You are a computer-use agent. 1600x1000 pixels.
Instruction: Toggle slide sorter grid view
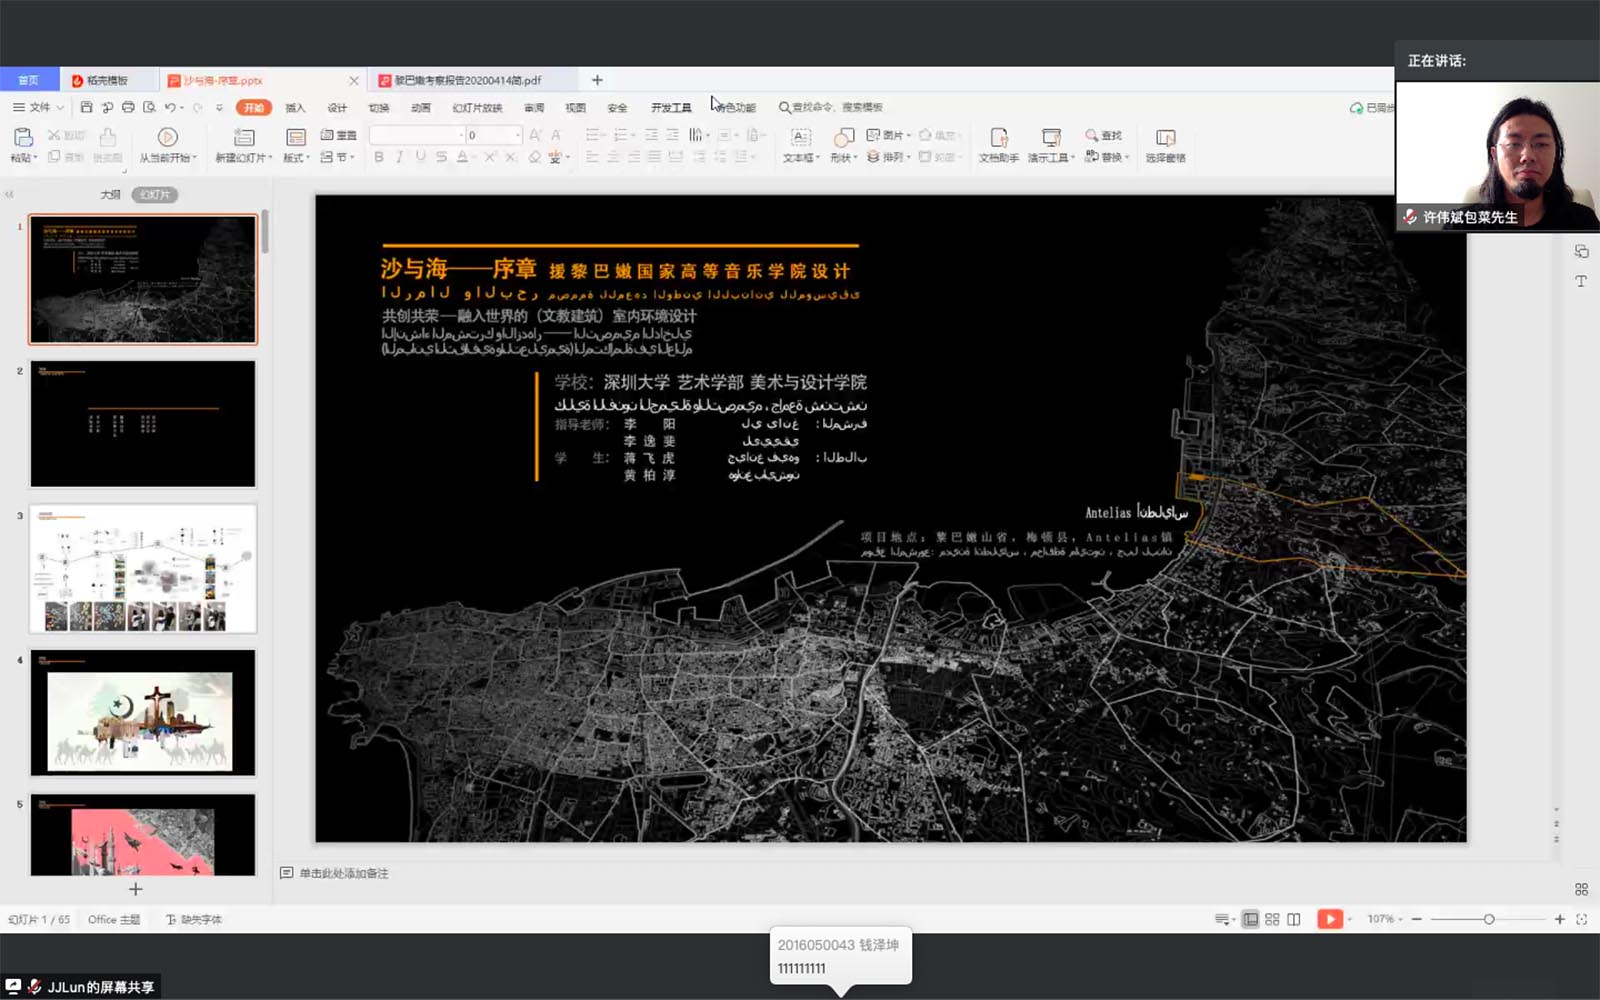pos(1272,919)
